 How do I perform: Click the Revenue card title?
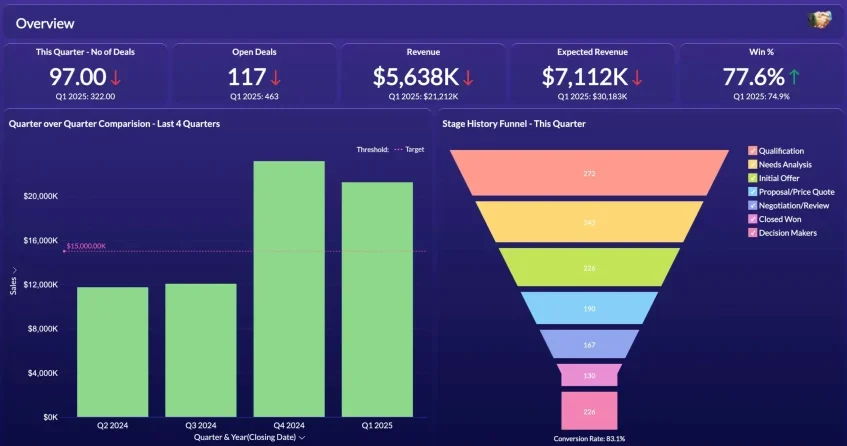(x=424, y=52)
